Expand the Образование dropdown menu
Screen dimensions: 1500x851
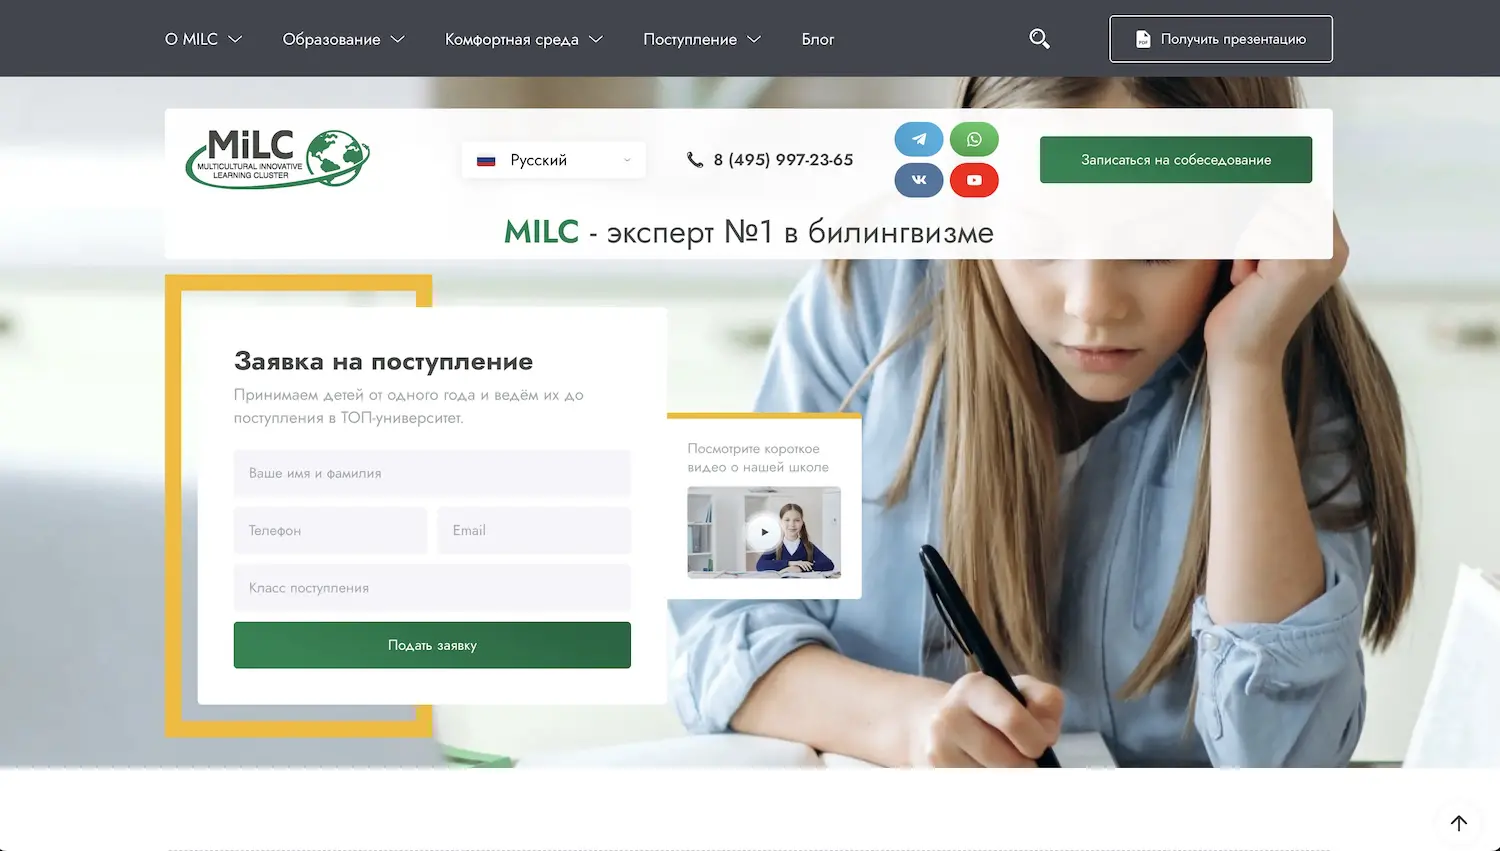[343, 39]
